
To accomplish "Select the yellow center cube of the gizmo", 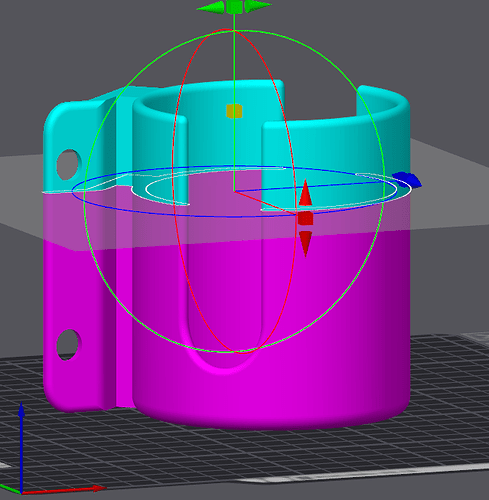I will (x=234, y=111).
